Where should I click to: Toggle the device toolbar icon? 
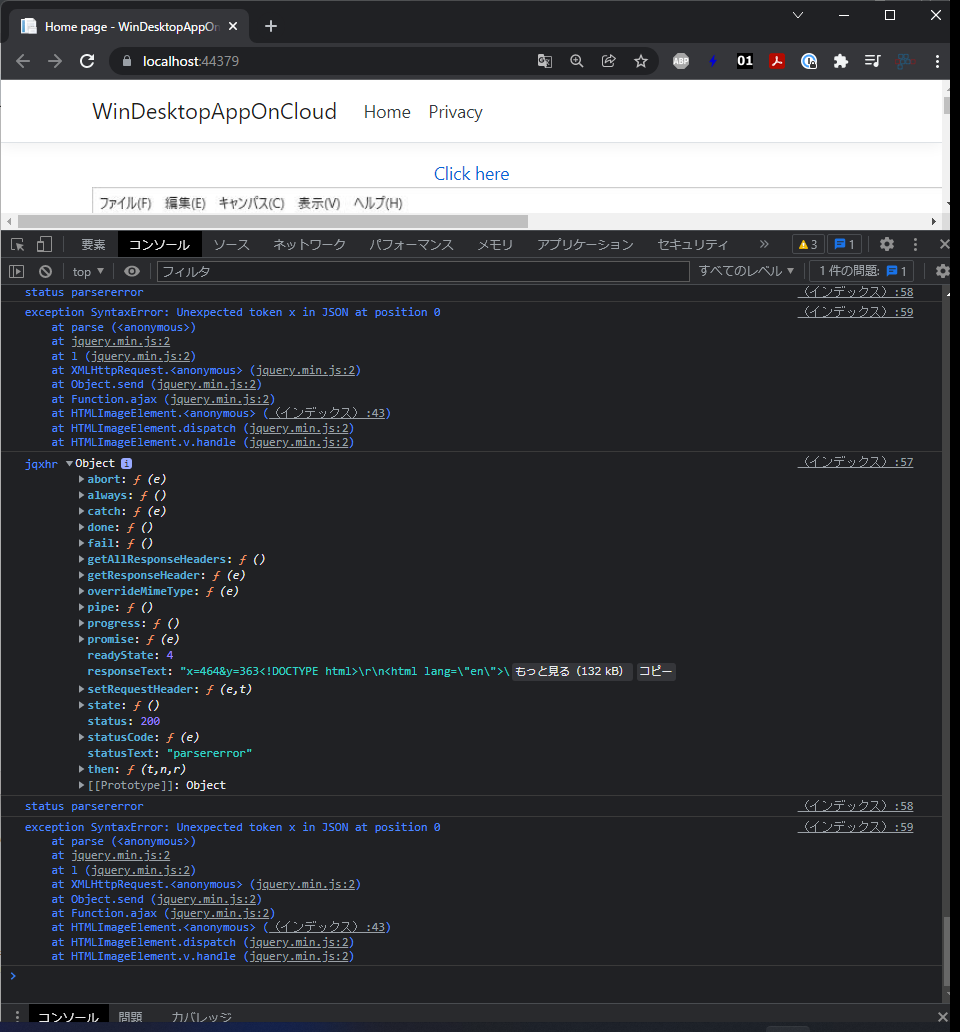44,244
